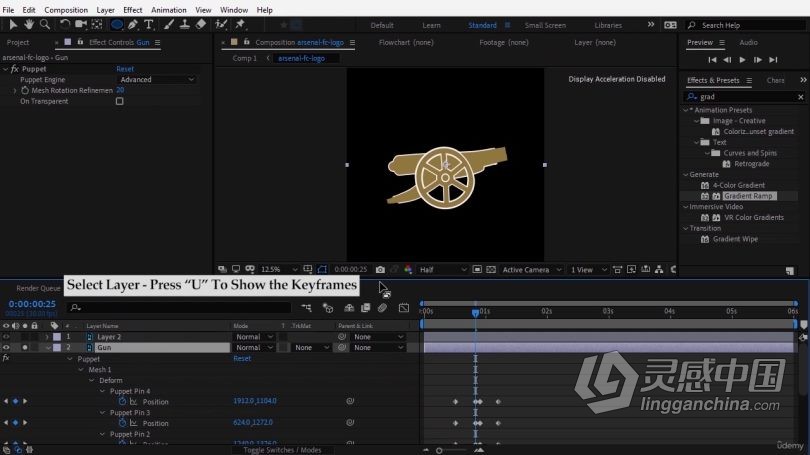This screenshot has height=455, width=810.
Task: Select the Puppet Pin tool
Action: (x=240, y=24)
